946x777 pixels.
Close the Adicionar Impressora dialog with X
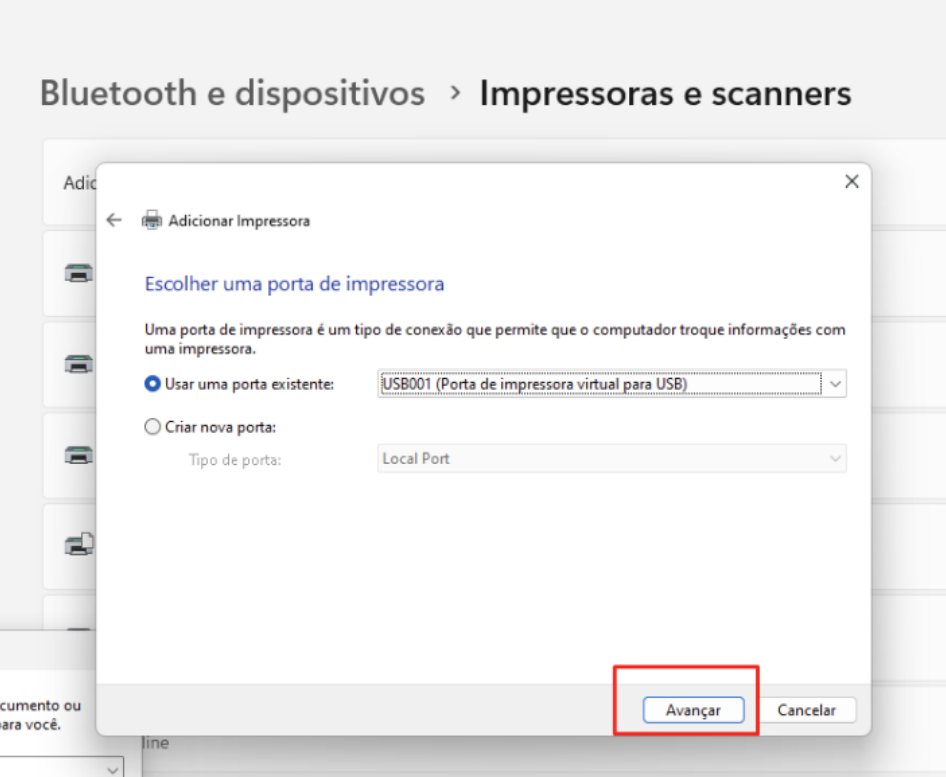point(851,182)
